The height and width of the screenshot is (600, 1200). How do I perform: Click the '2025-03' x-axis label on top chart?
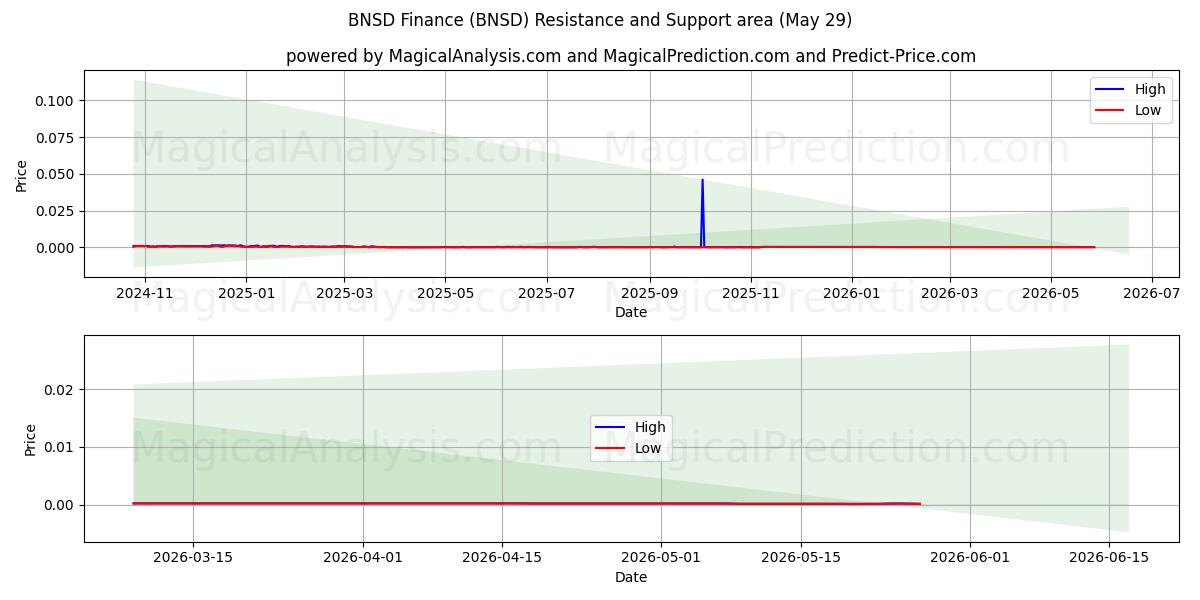344,293
